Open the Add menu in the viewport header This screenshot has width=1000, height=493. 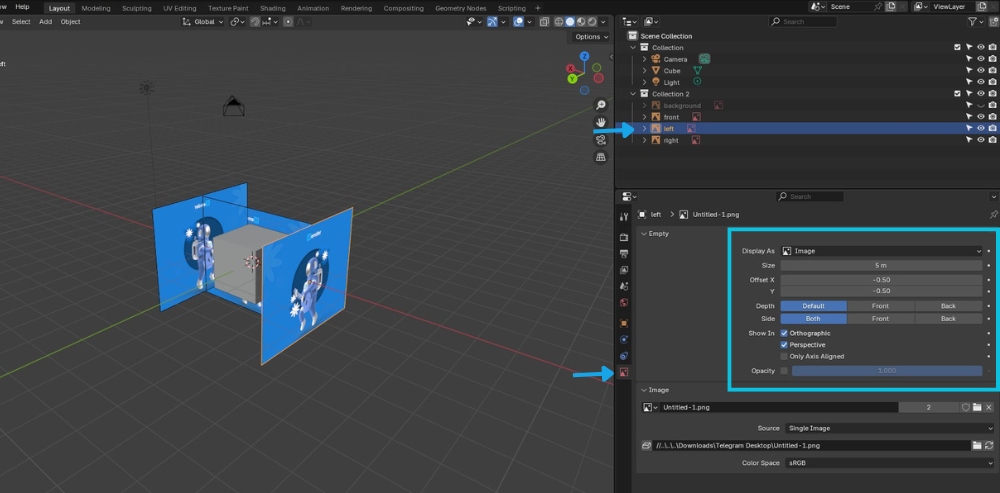45,21
